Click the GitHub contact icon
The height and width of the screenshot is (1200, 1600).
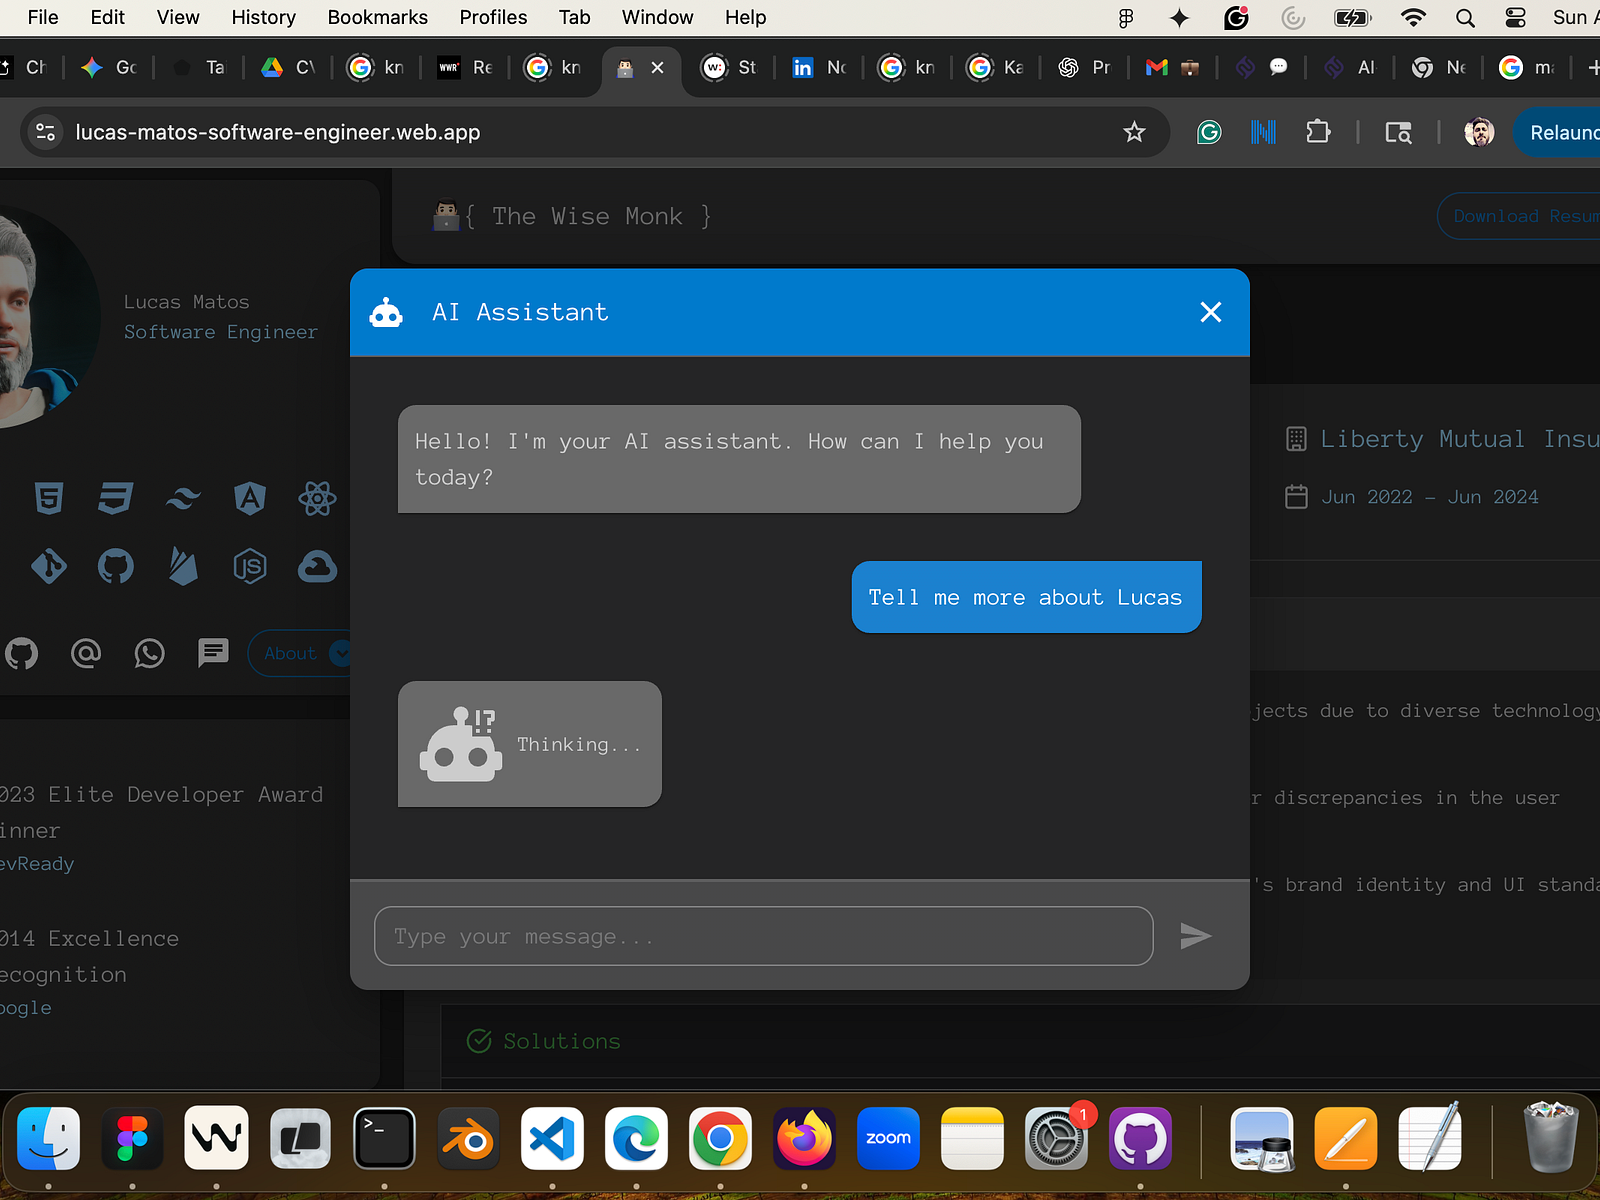[22, 653]
